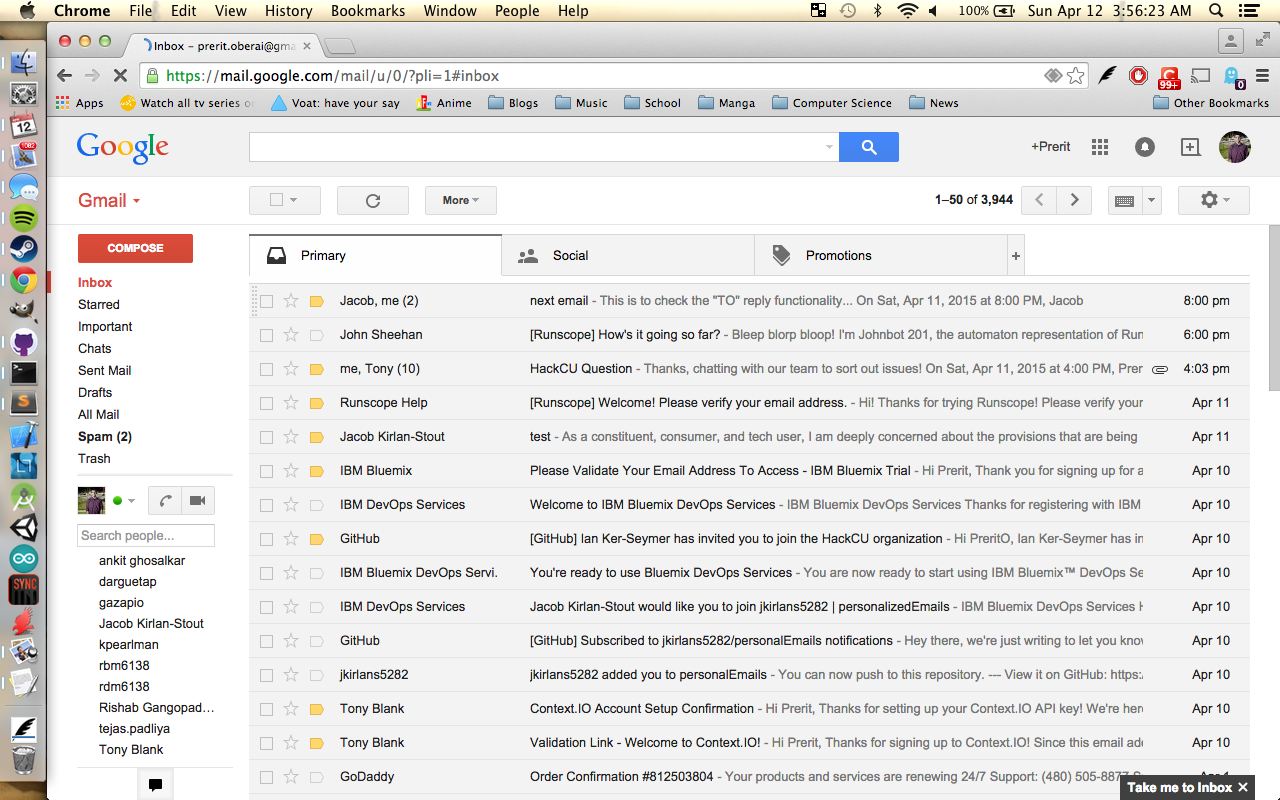Open the Starred folder
Screen dimensions: 1280x800
pos(99,305)
